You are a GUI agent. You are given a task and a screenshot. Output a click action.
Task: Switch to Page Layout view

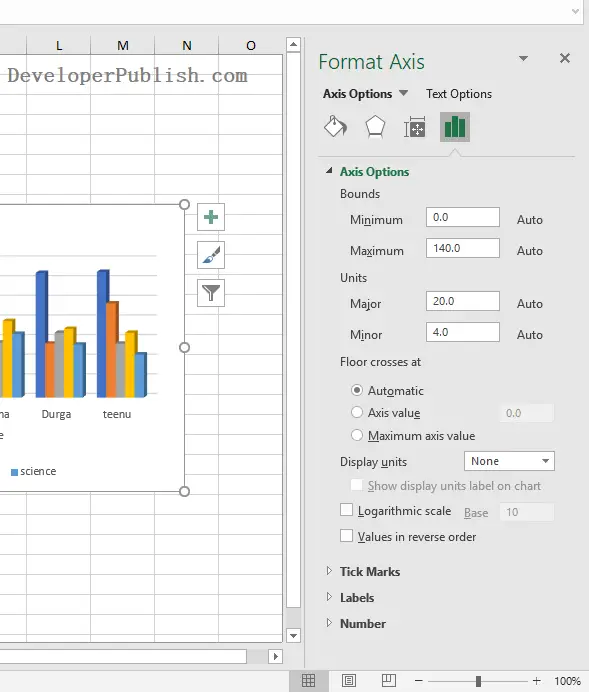349,681
